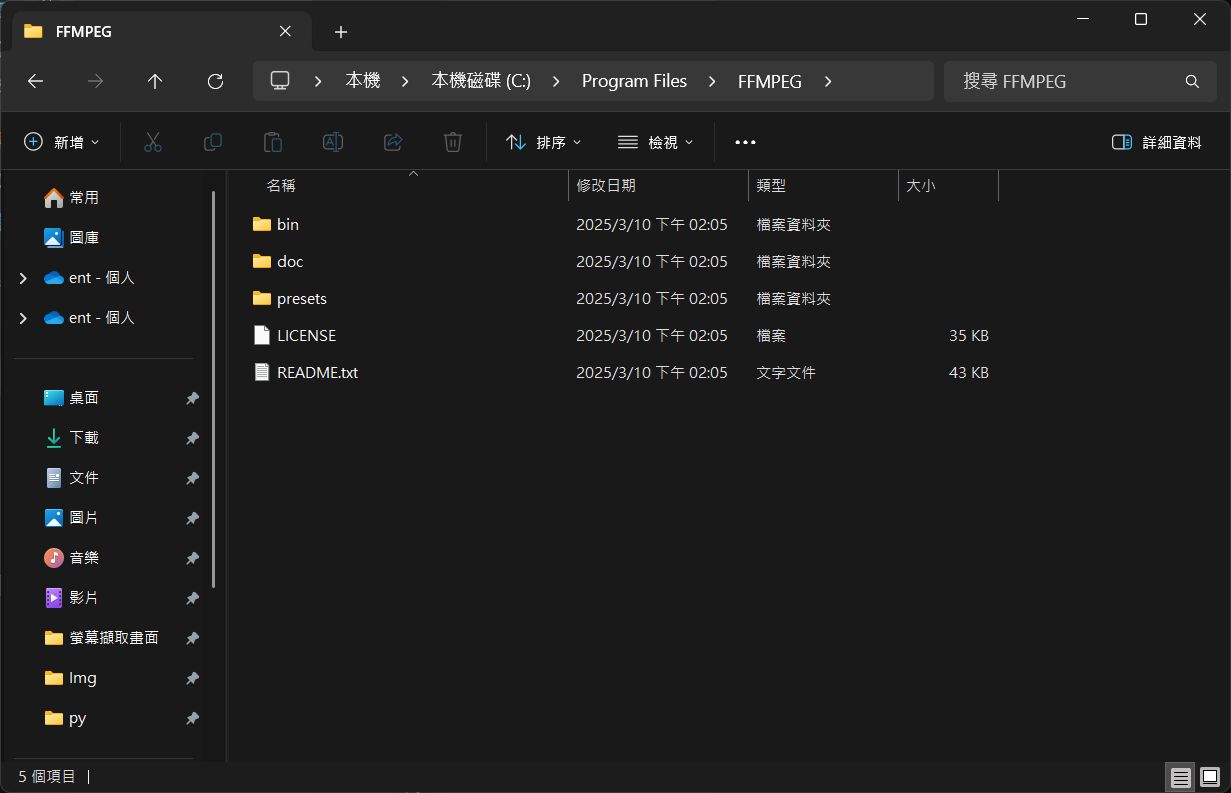Screen dimensions: 1231x793
Task: Unpin 下載 from quick access
Action: pyautogui.click(x=192, y=438)
